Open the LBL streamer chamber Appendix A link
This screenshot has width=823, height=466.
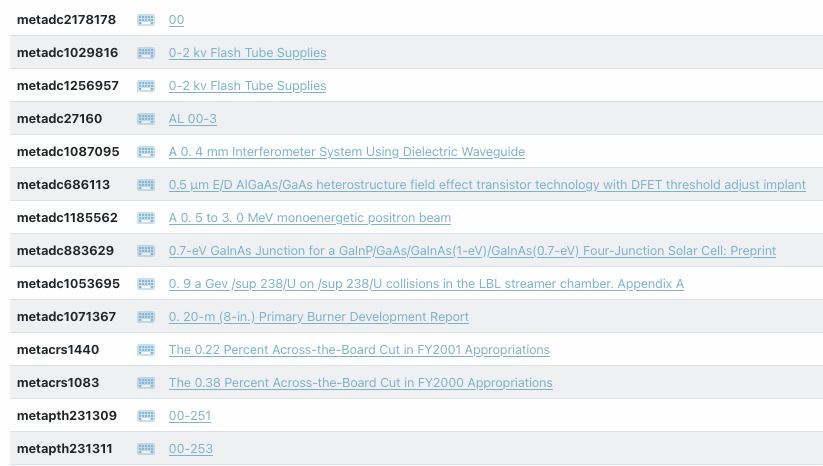click(x=426, y=284)
